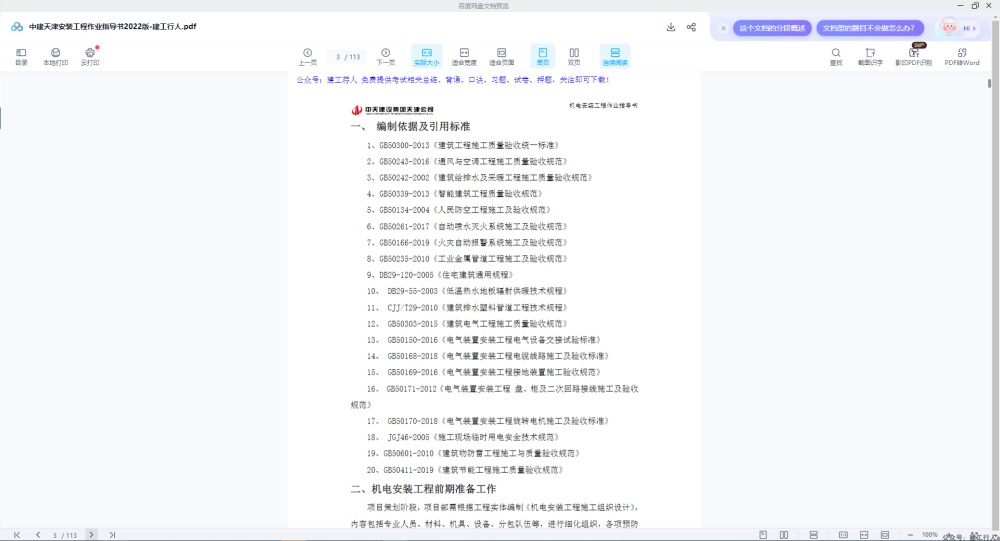Click bottom bar page number 3 / 113
This screenshot has width=1000, height=541.
[x=64, y=535]
